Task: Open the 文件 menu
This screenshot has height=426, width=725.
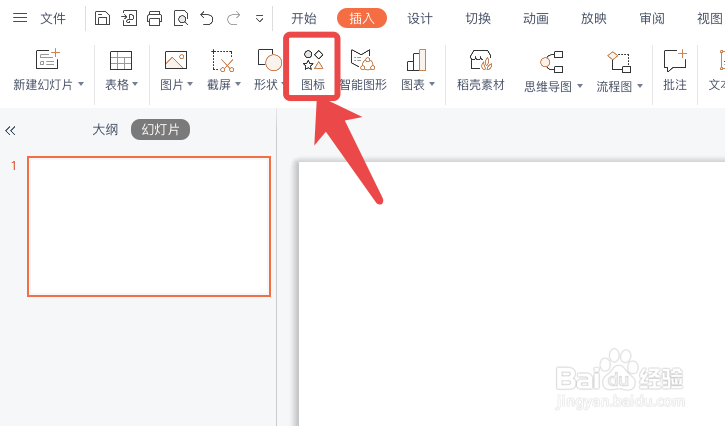Action: (x=53, y=19)
